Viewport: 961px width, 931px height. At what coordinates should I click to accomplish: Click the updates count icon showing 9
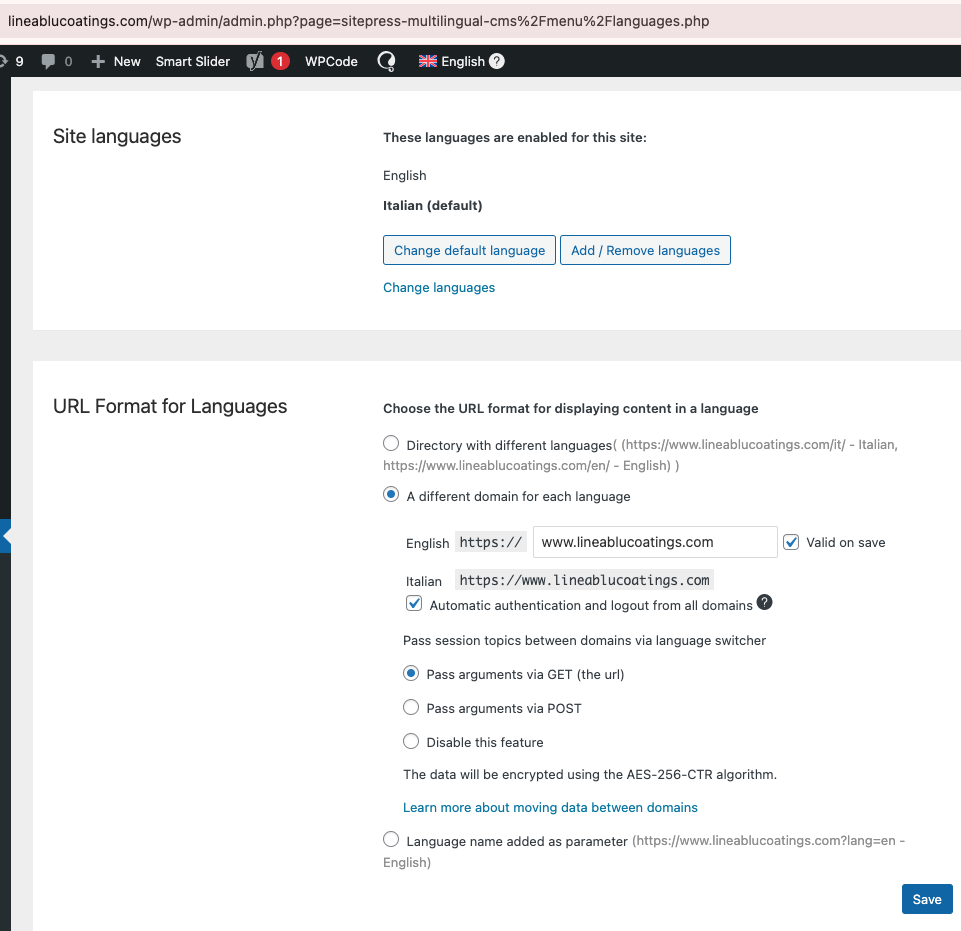[x=12, y=61]
